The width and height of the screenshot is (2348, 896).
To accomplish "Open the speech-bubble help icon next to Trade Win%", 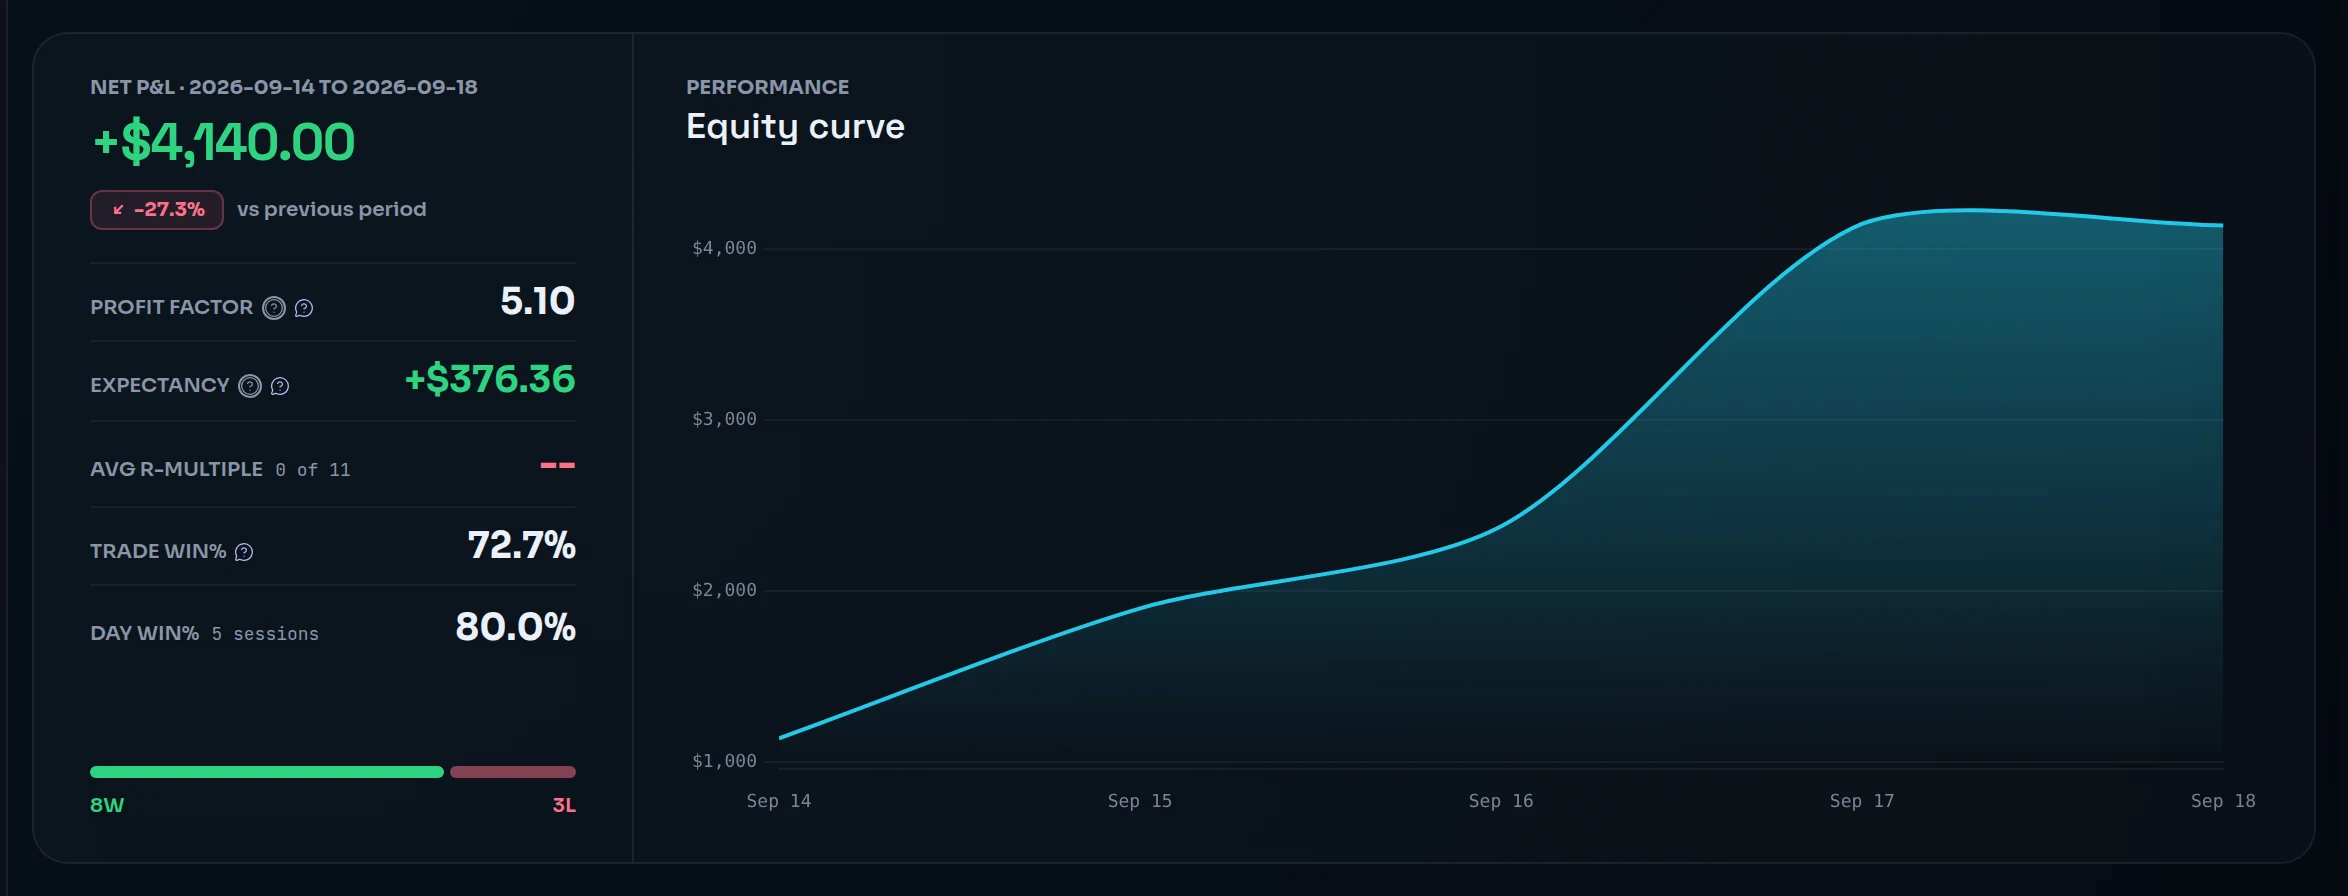I will pos(244,552).
